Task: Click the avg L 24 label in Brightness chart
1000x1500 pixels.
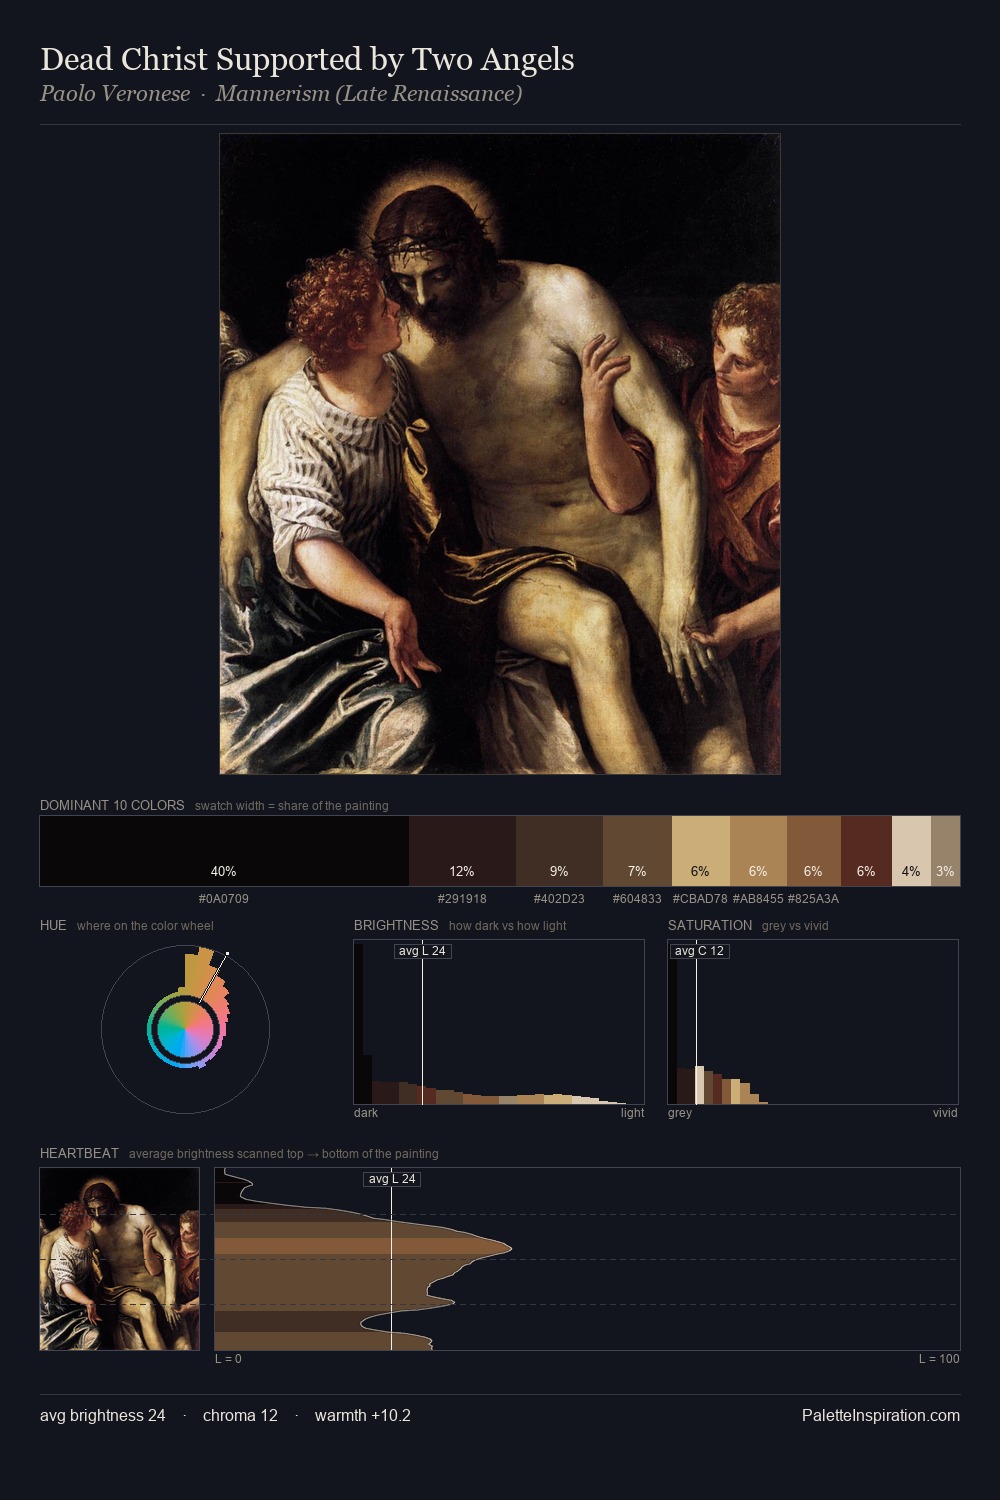Action: tap(422, 951)
